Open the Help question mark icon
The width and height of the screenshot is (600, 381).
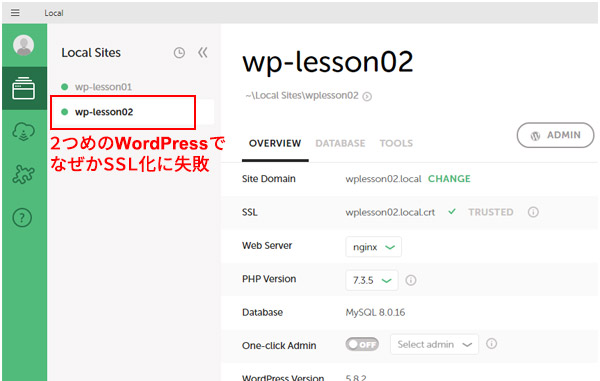click(x=23, y=218)
